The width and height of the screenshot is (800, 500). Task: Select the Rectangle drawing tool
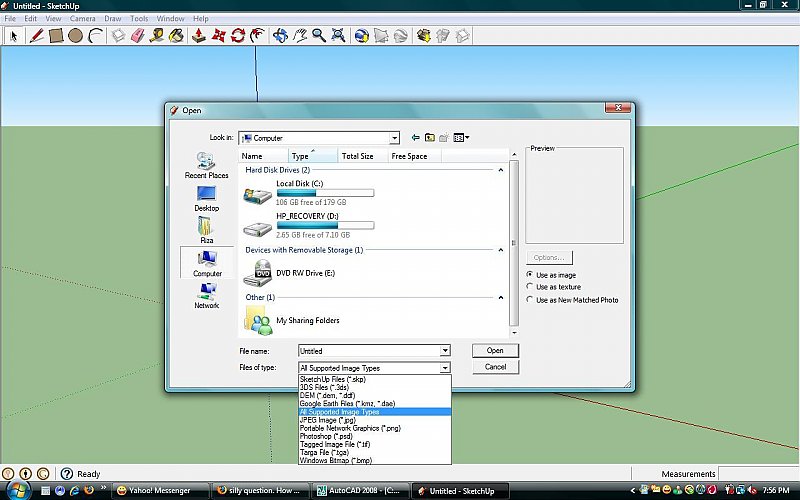[56, 36]
